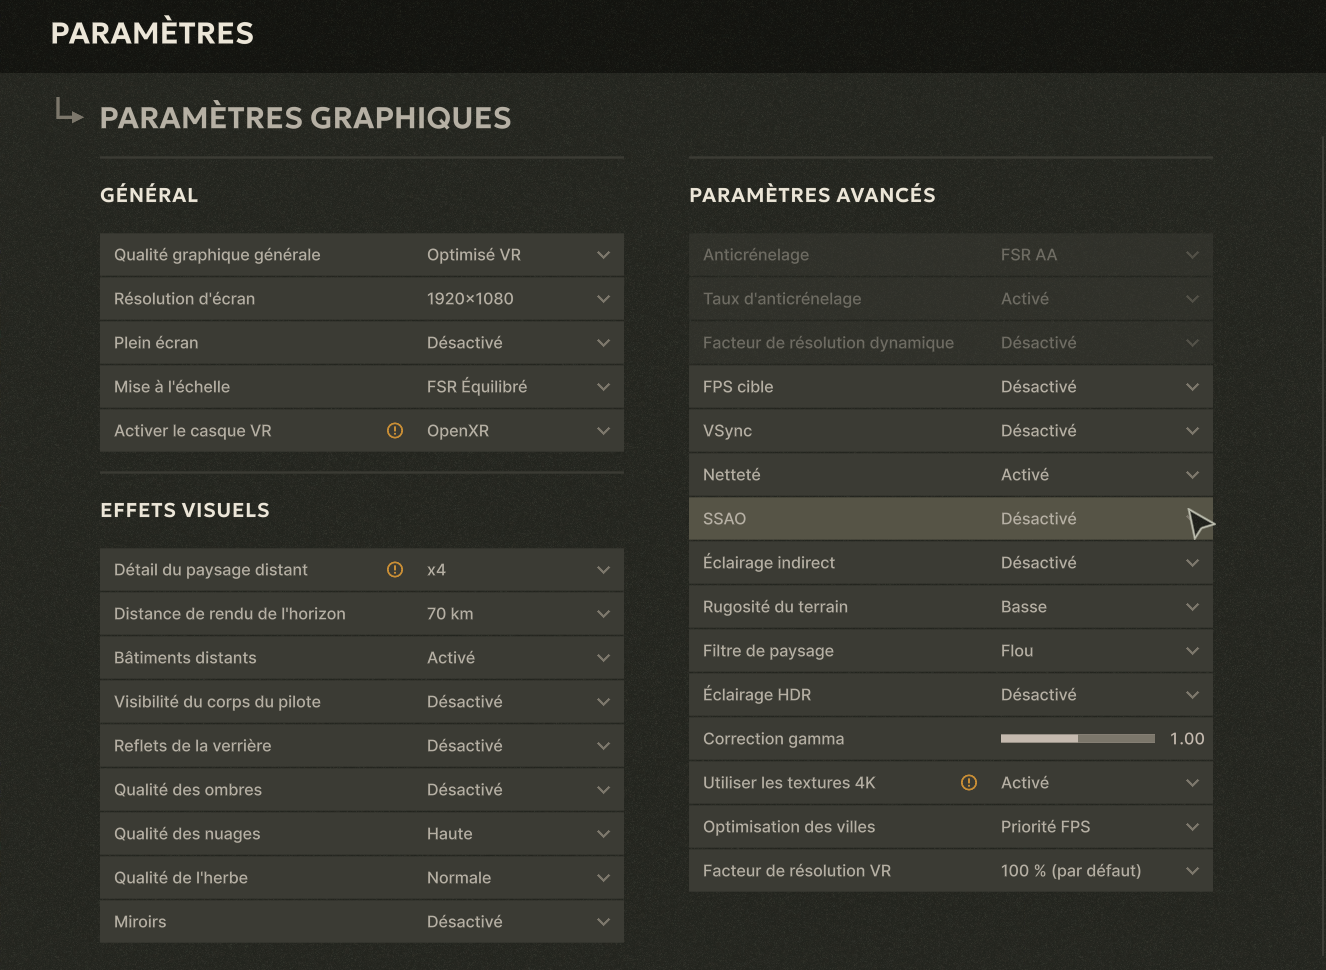This screenshot has width=1326, height=970.
Task: Open the Qualité de l'herbe dropdown
Action: [362, 878]
